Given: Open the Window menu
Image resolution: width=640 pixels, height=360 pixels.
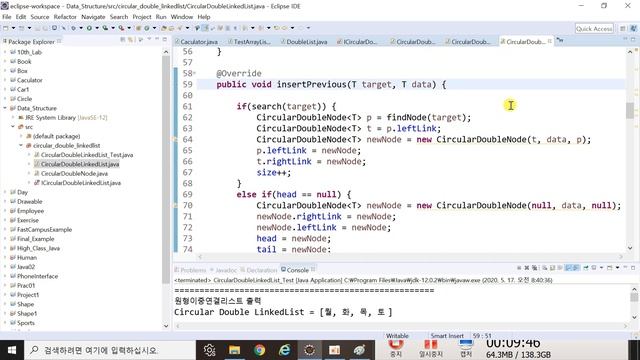Looking at the screenshot, I should (182, 17).
